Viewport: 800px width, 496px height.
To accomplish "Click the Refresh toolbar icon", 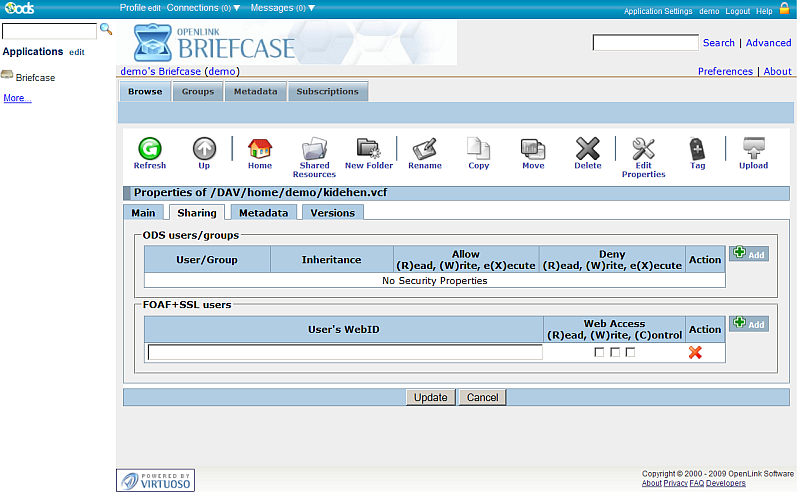I will tap(150, 149).
